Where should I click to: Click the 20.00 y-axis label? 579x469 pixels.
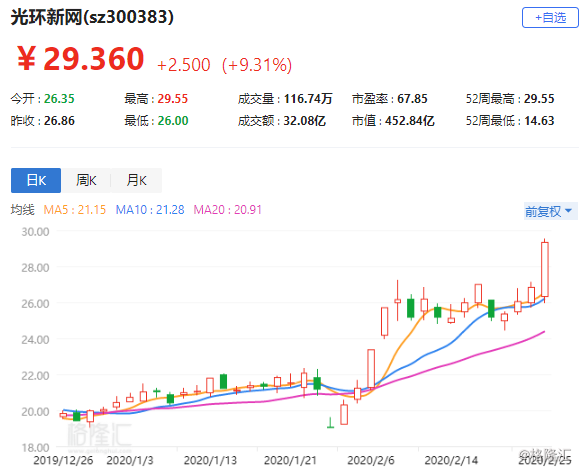pyautogui.click(x=35, y=411)
